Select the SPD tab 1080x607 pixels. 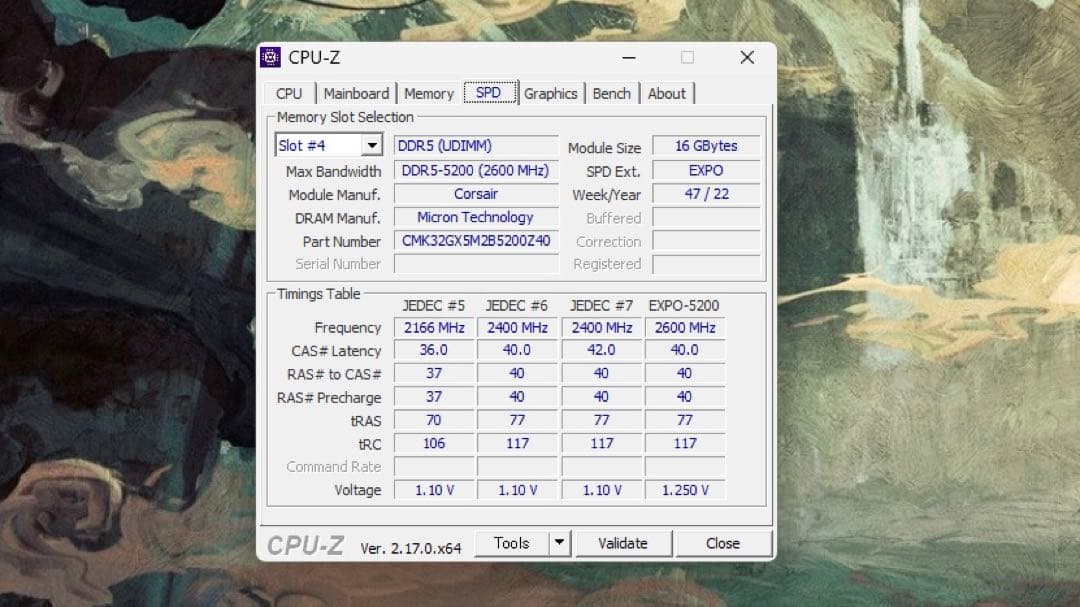[x=488, y=92]
